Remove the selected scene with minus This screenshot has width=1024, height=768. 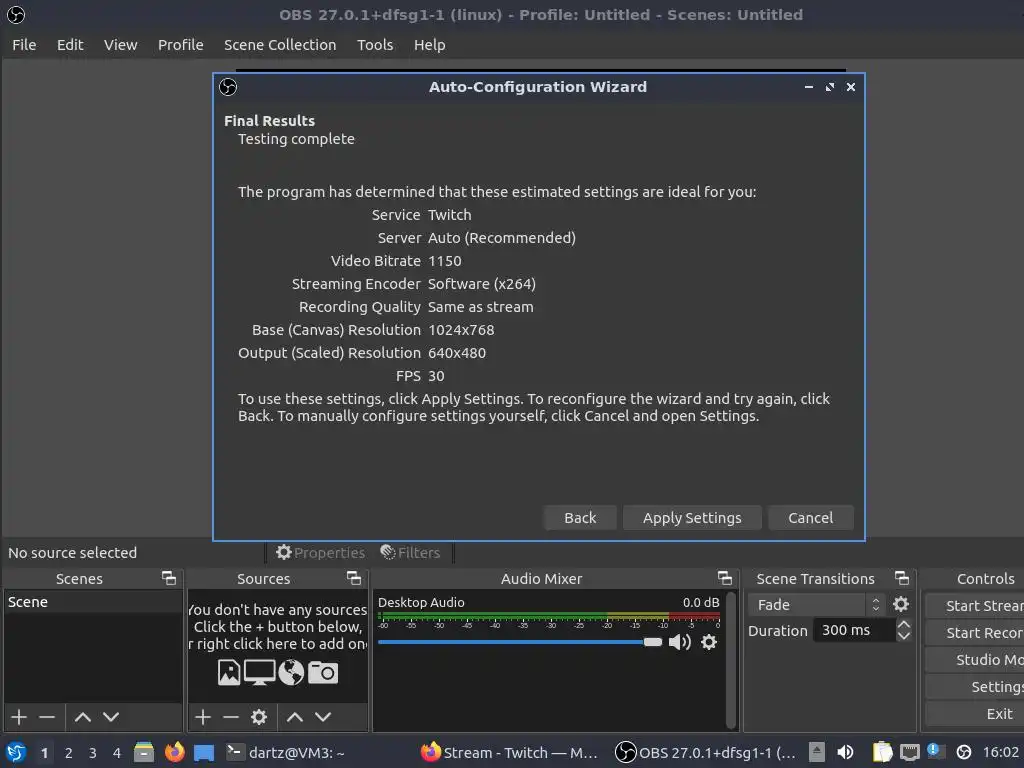47,717
